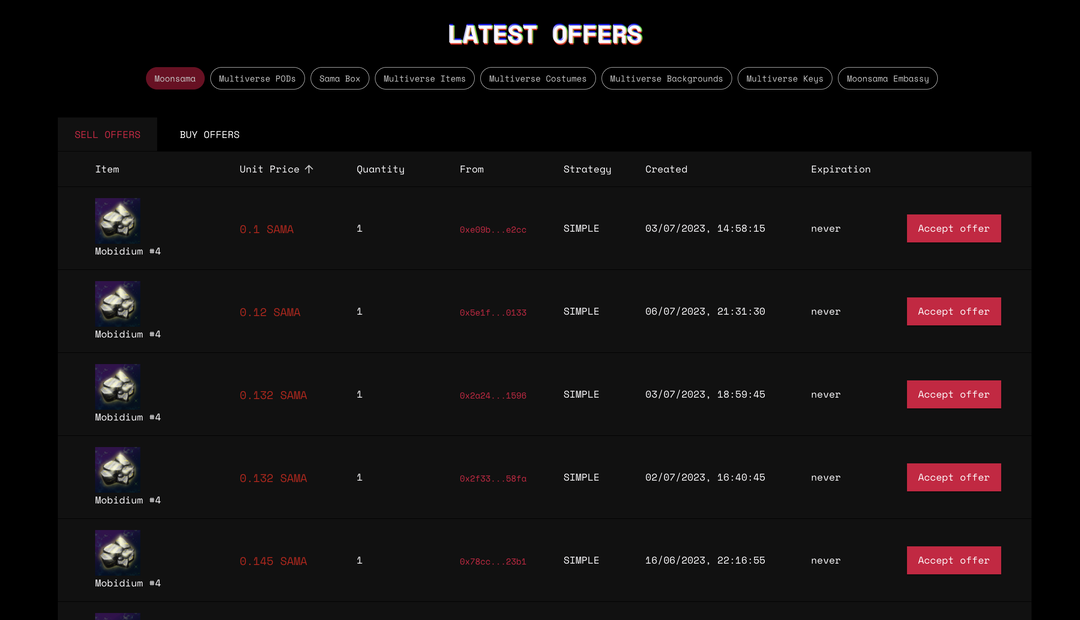1080x620 pixels.
Task: Open seller address 0xe09b...e2cc
Action: click(x=493, y=230)
